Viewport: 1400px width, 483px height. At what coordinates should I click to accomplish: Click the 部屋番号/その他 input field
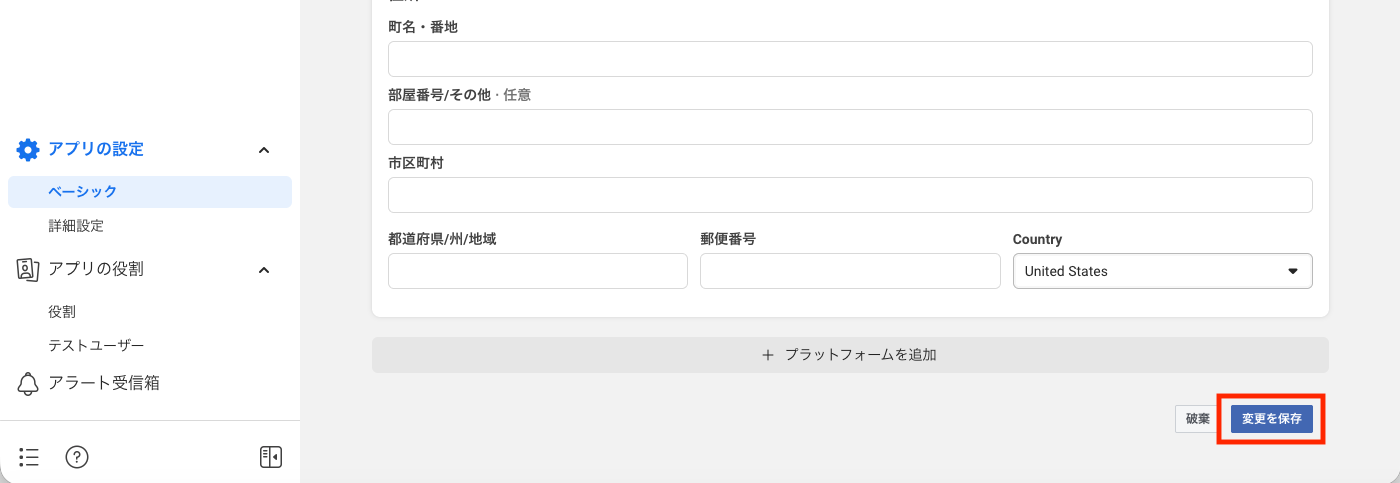coord(850,127)
